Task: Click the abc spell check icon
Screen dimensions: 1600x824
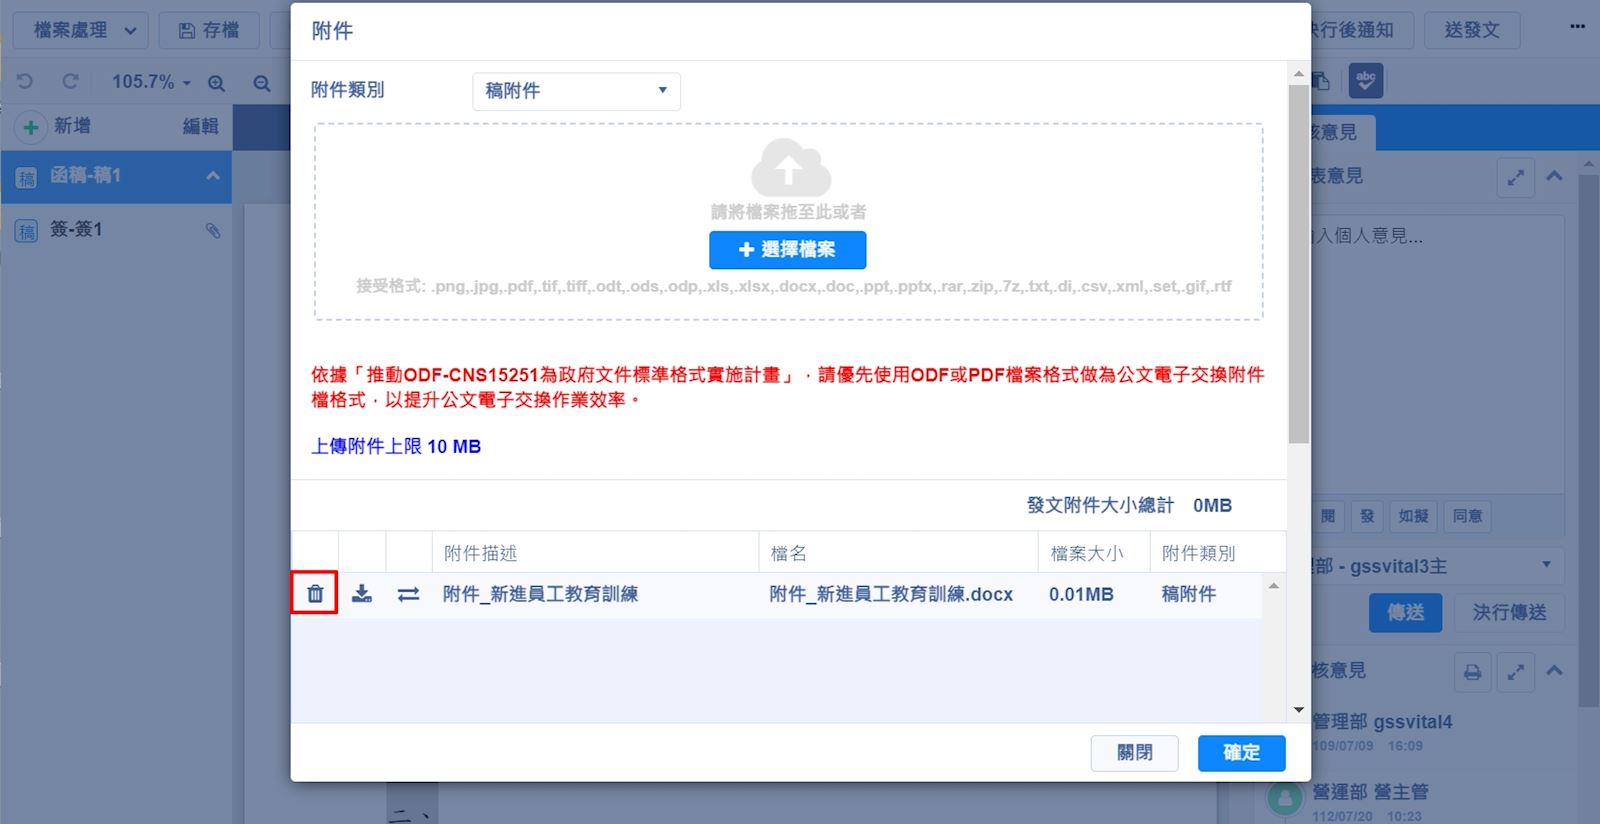Action: tap(1365, 81)
